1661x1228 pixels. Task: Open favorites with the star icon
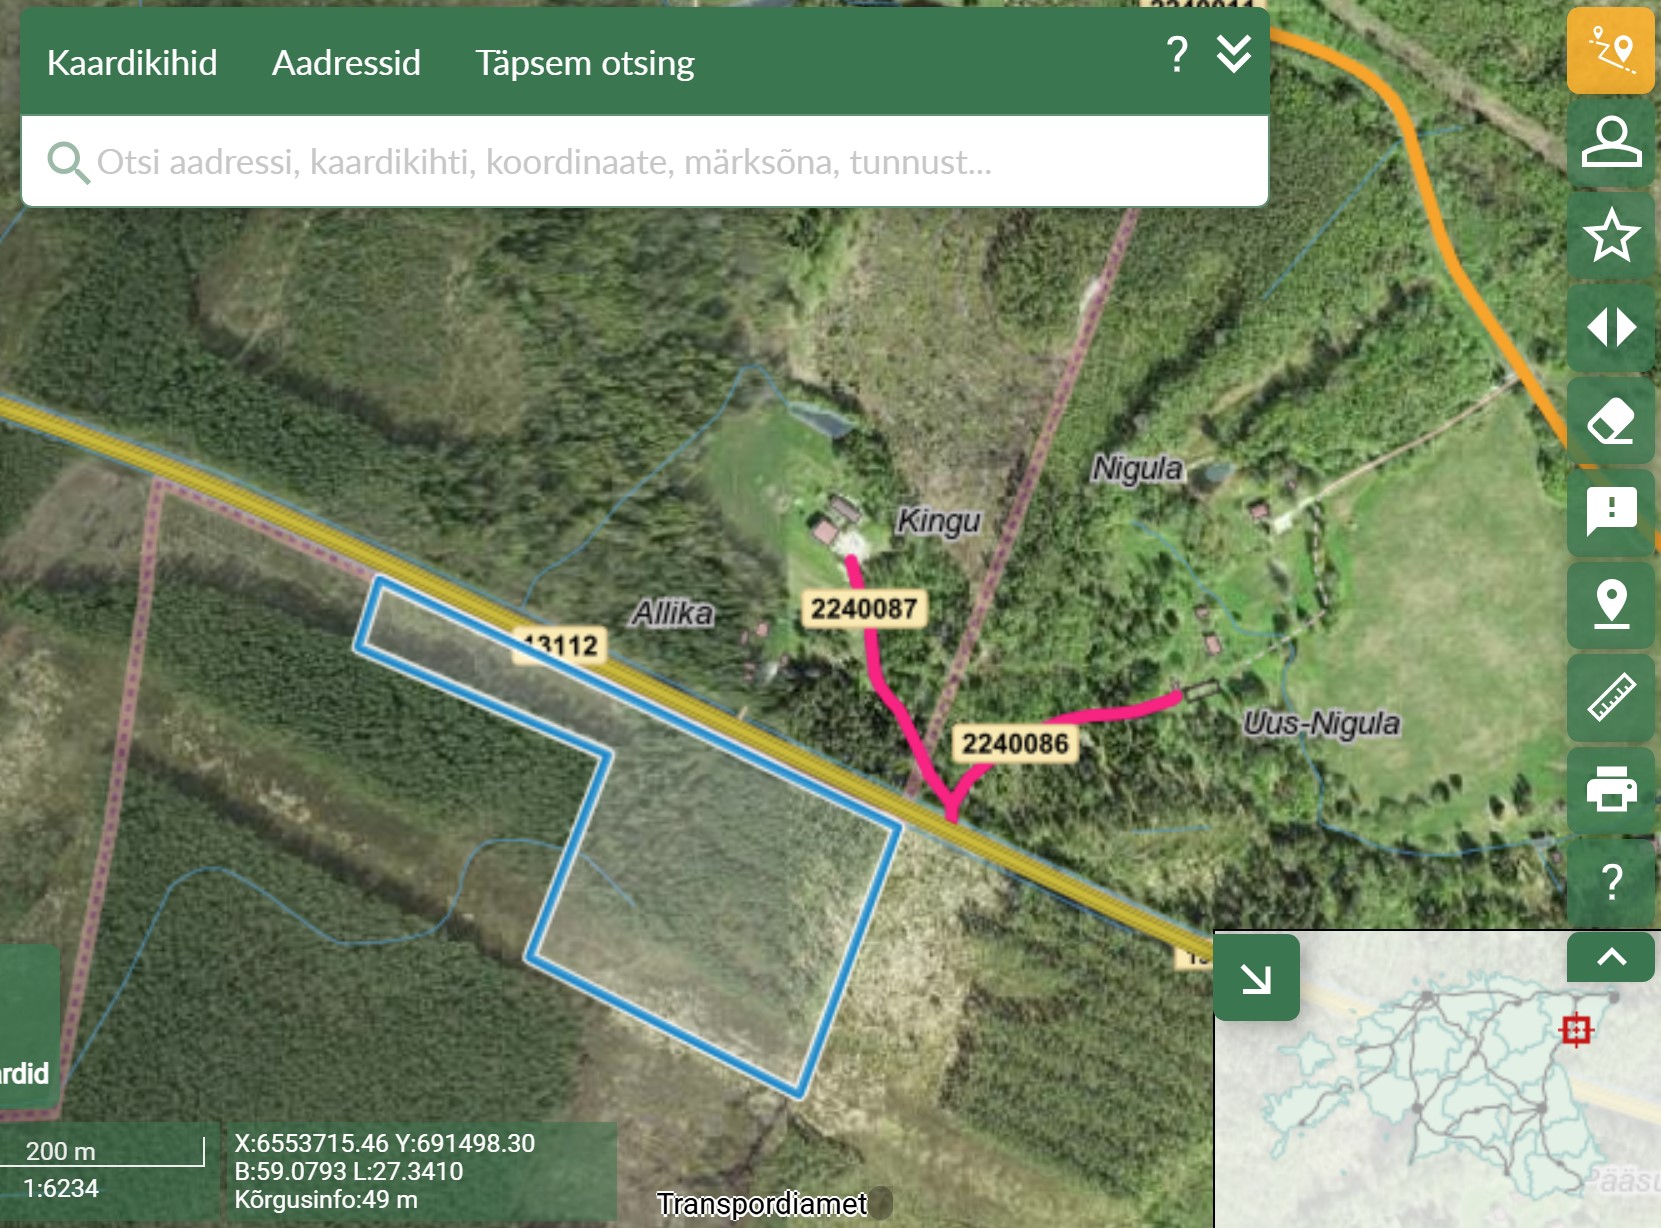tap(1610, 235)
